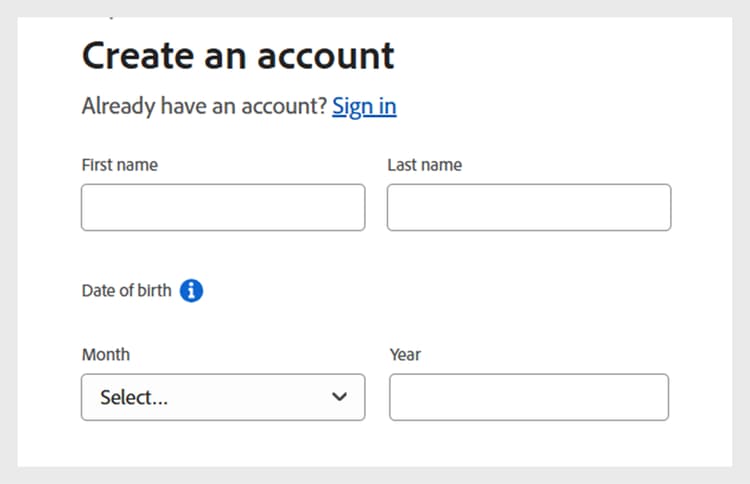750x484 pixels.
Task: Click the Month dropdown chevron arrow
Action: click(x=340, y=397)
